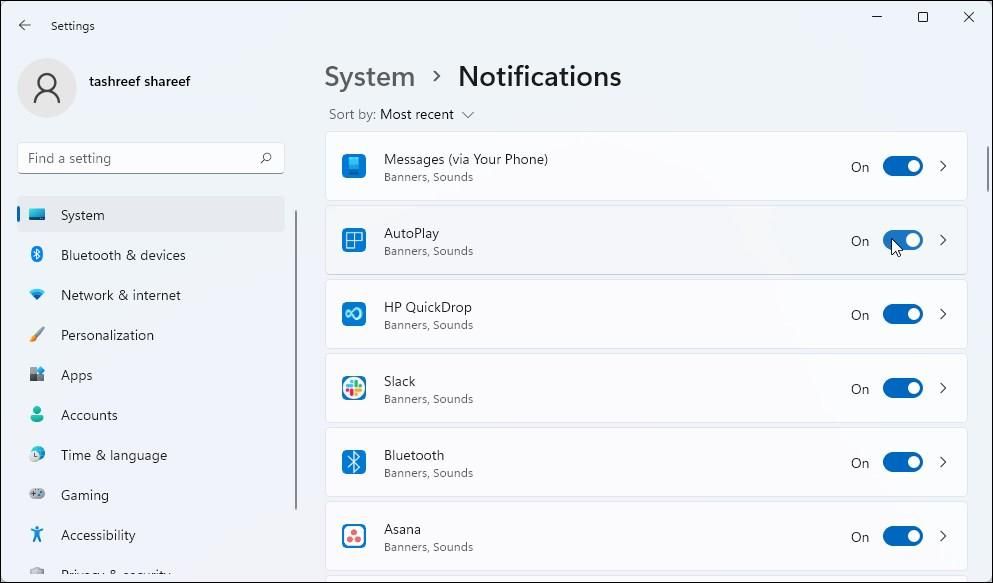The width and height of the screenshot is (993, 583).
Task: Open Bluetooth notification details chevron
Action: tap(943, 462)
